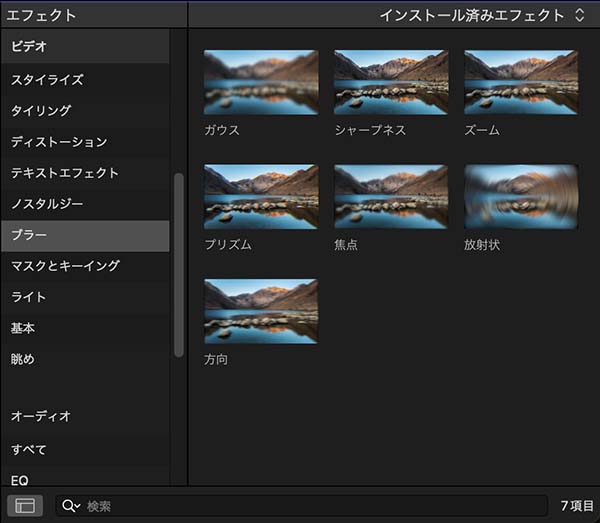Select the 眺め category
This screenshot has width=600, height=523.
pos(85,359)
